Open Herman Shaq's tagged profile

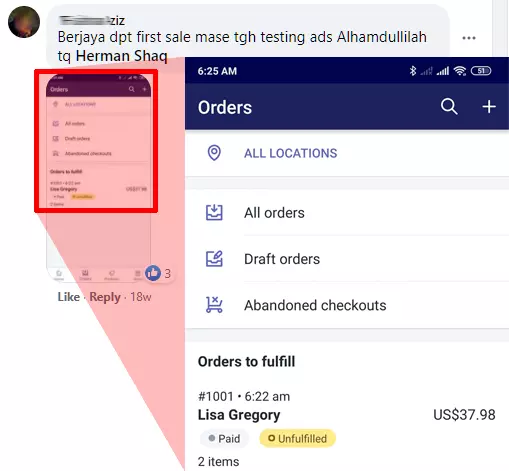coord(121,56)
